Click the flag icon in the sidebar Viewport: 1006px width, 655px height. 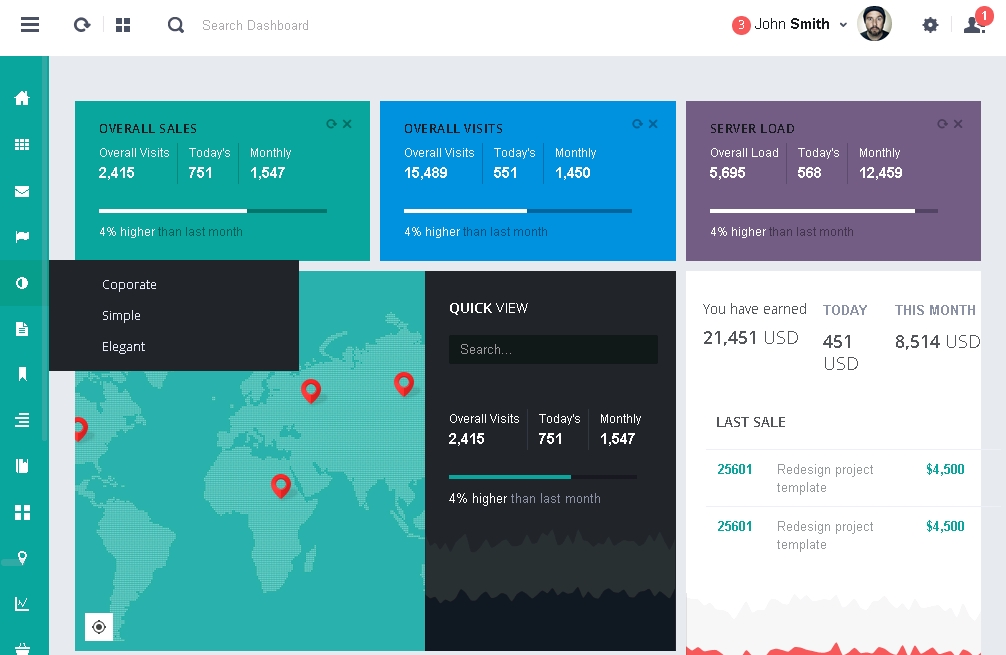[x=22, y=237]
